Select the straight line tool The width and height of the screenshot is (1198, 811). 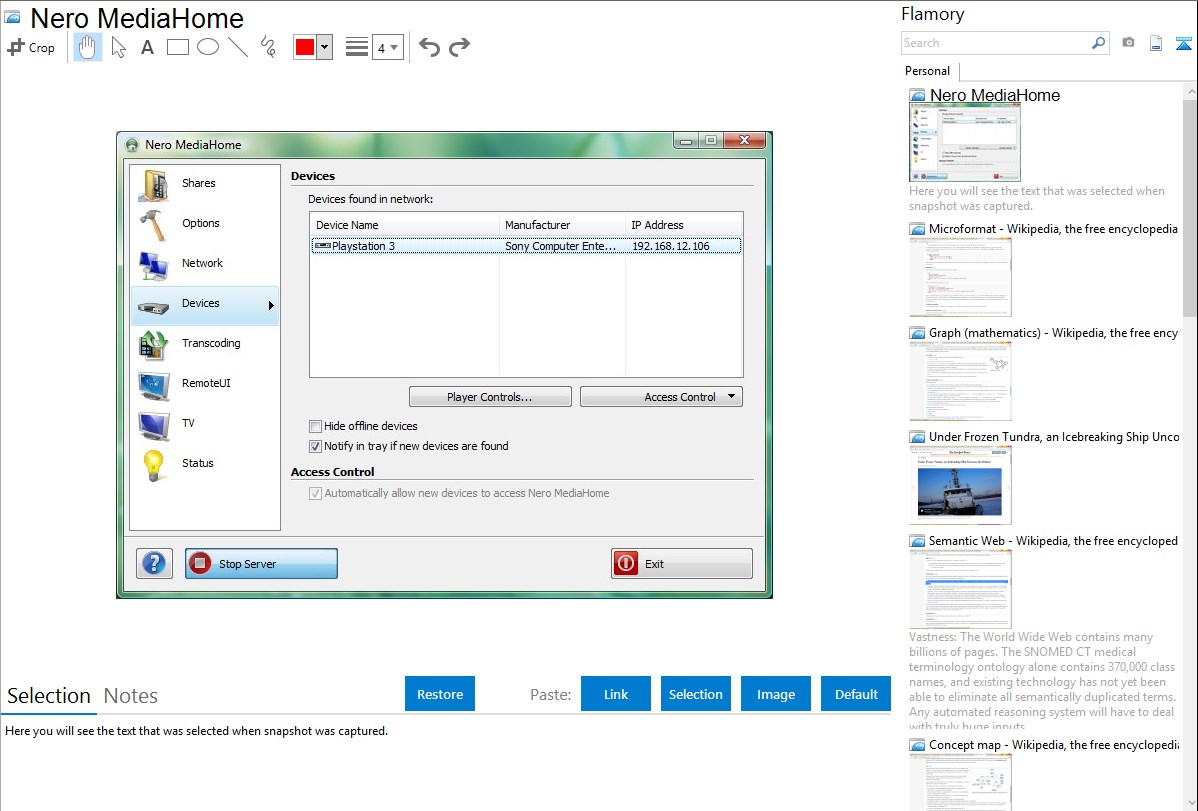coord(238,47)
